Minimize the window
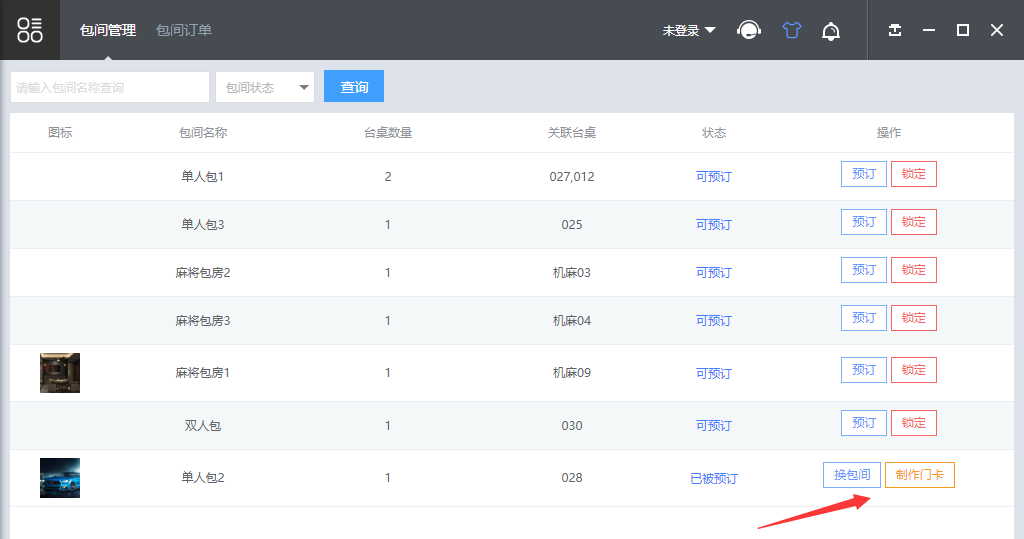 [x=929, y=30]
